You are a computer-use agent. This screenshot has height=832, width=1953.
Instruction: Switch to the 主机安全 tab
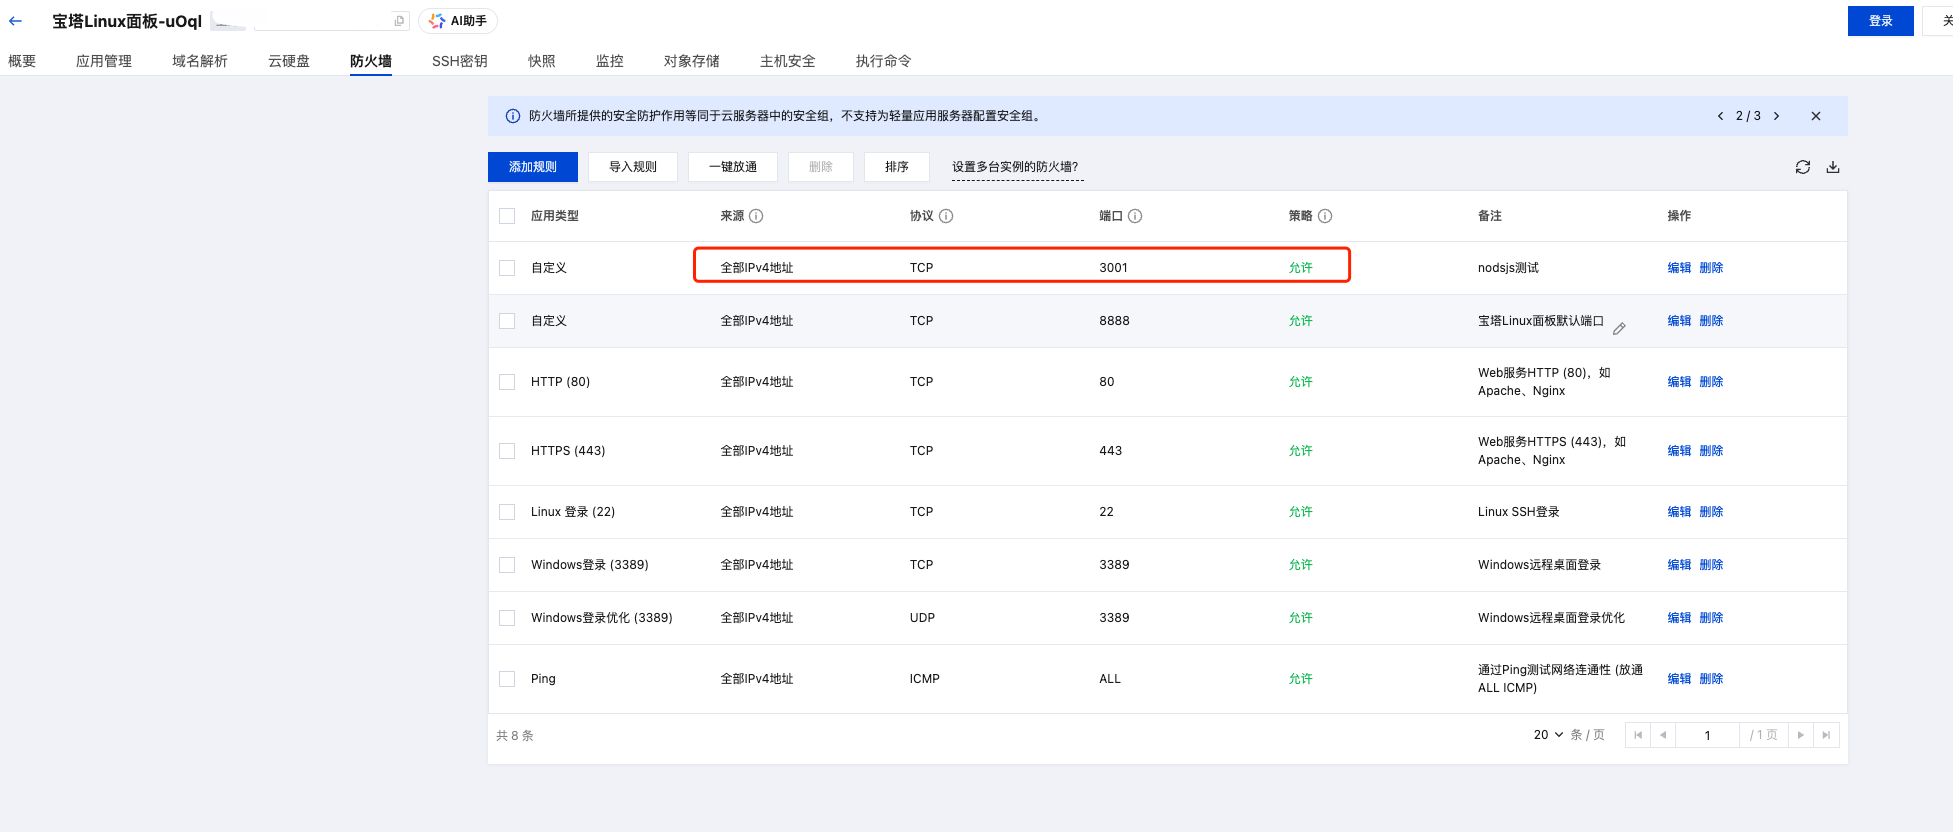point(788,61)
